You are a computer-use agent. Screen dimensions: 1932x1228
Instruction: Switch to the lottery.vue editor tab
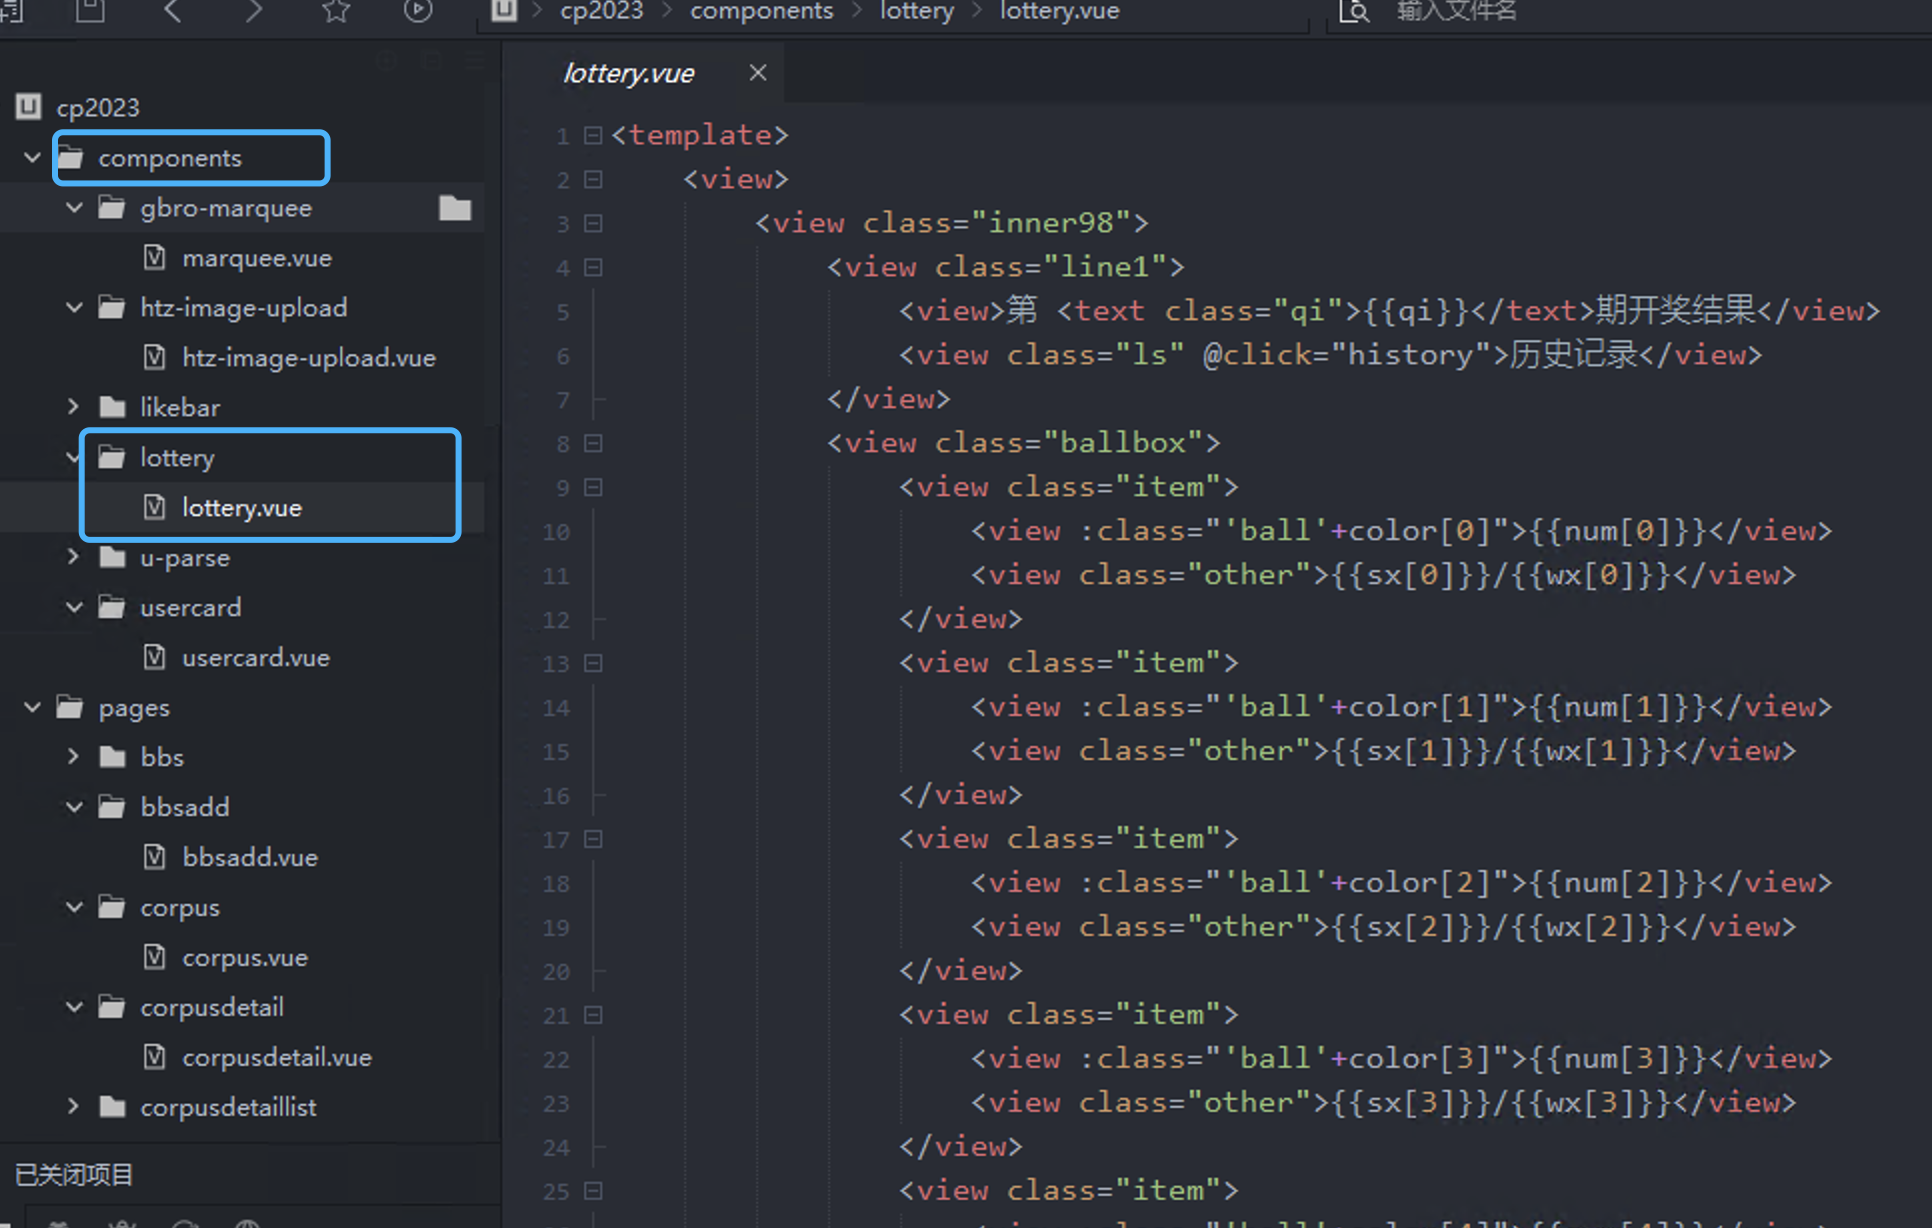628,73
